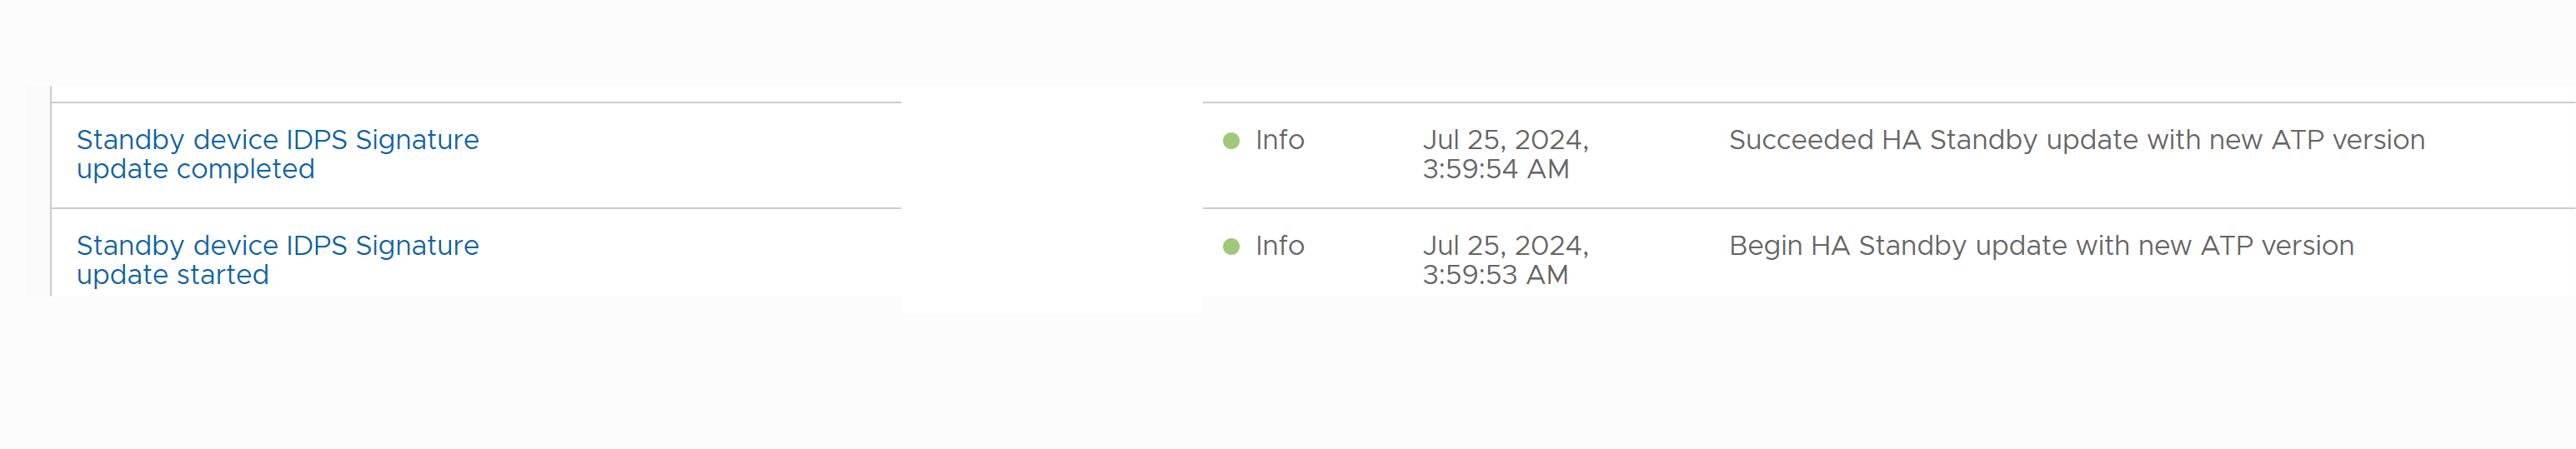Click the 3:59:53 AM time text
This screenshot has height=449, width=2576.
point(1495,276)
